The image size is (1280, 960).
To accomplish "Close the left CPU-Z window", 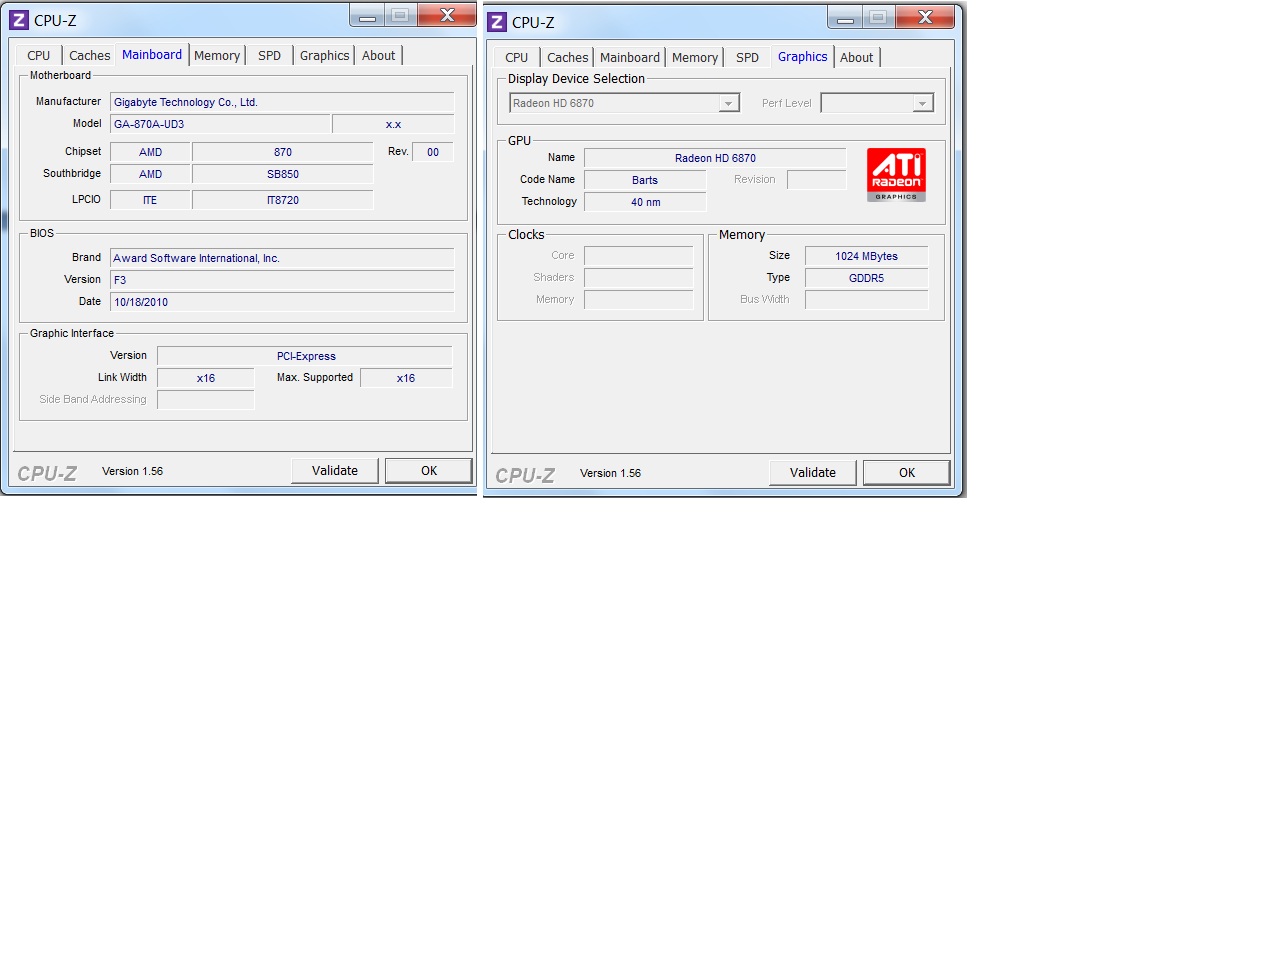I will [x=447, y=16].
